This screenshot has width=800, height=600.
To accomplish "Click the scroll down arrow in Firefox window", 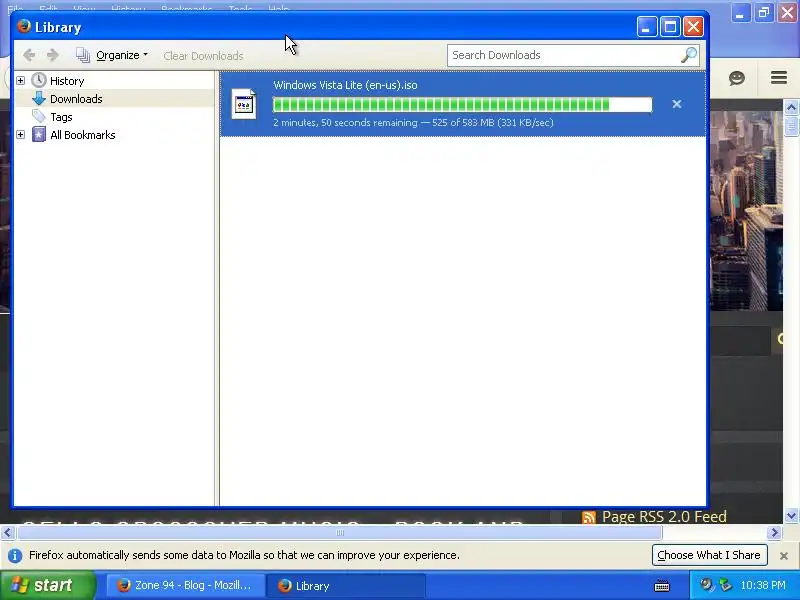I will point(791,516).
